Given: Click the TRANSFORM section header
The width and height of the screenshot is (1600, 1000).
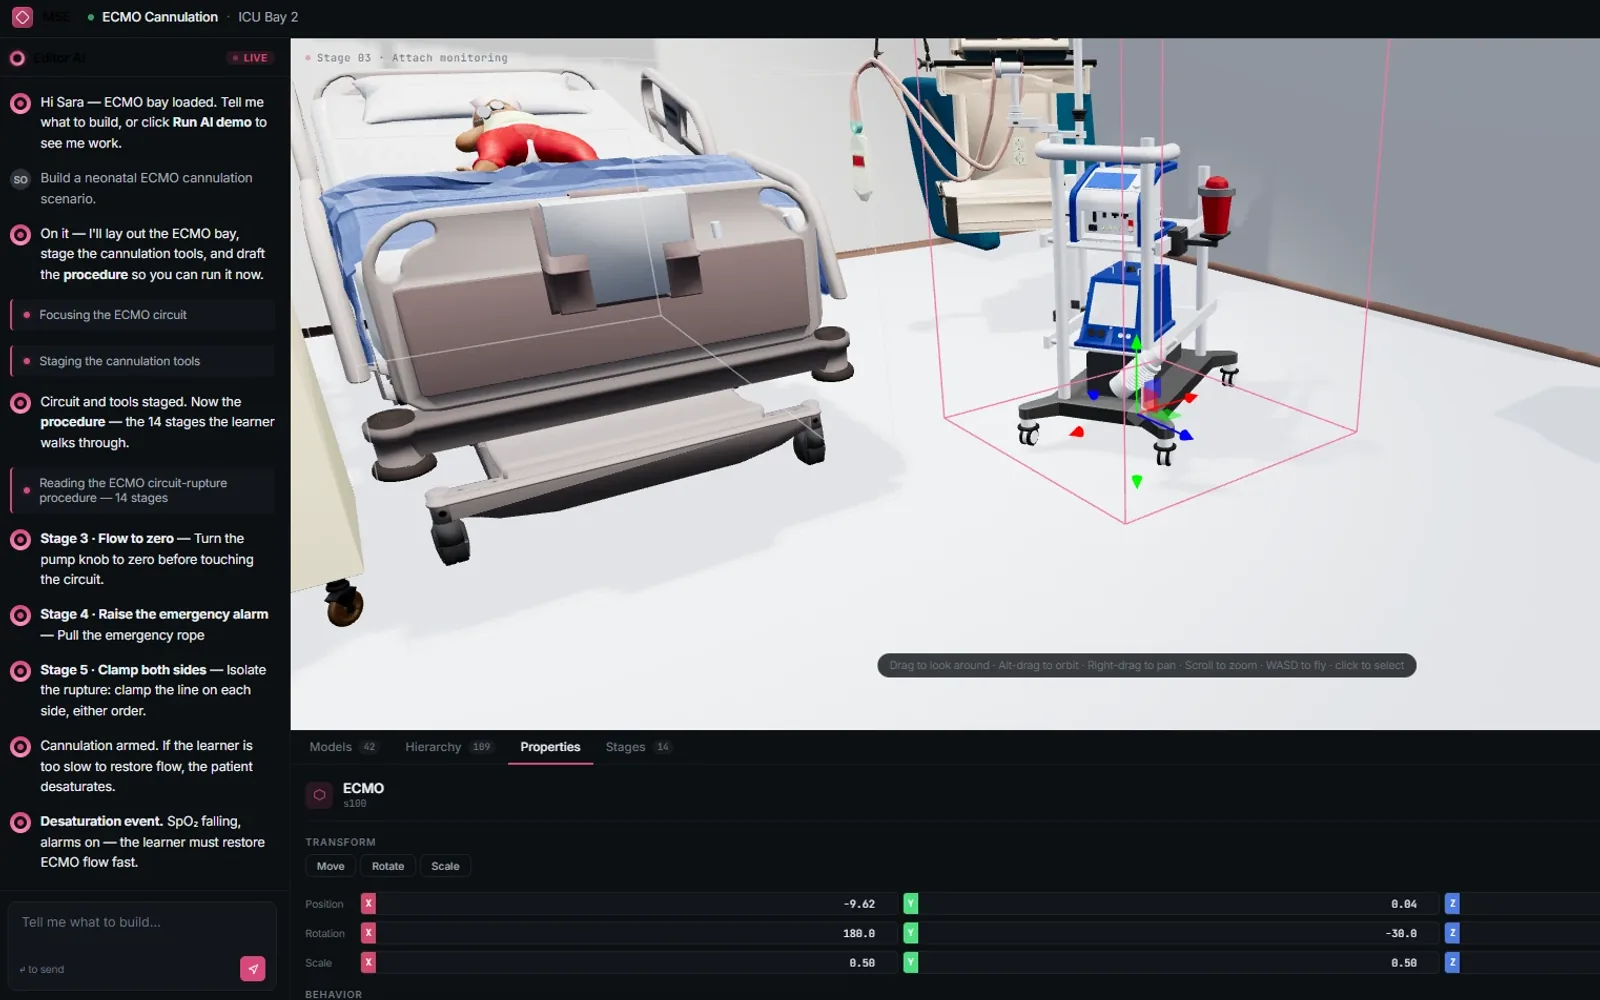Looking at the screenshot, I should [x=340, y=842].
